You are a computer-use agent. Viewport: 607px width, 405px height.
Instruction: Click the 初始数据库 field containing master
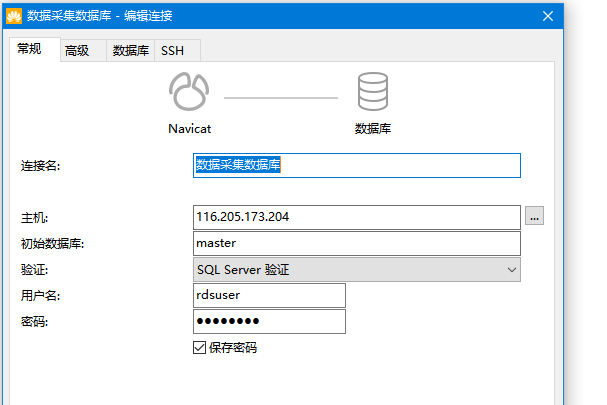[x=357, y=243]
